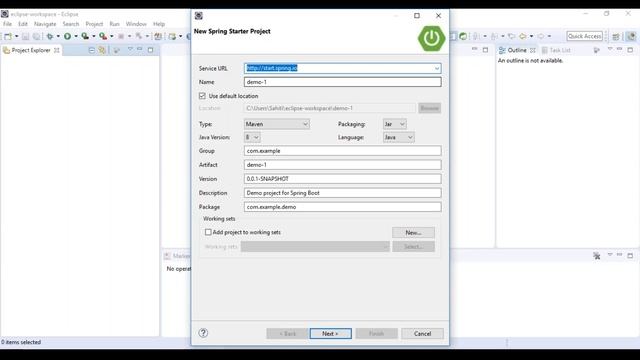Open the Packaging dropdown showing Jar
The width and height of the screenshot is (640, 360).
394,124
